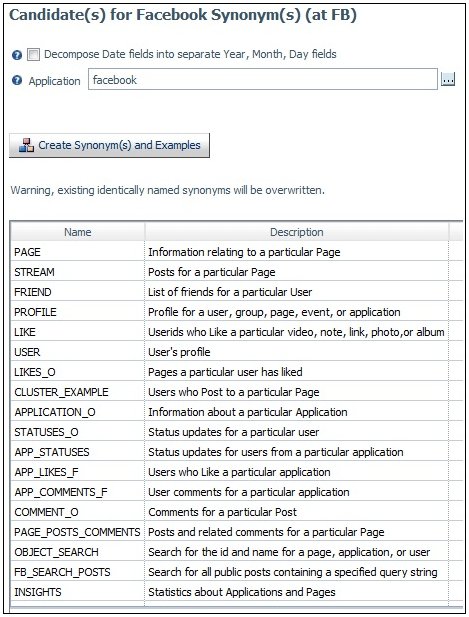Select the OBJECT_SEARCH candidate
This screenshot has height=617, width=469.
[x=236, y=552]
